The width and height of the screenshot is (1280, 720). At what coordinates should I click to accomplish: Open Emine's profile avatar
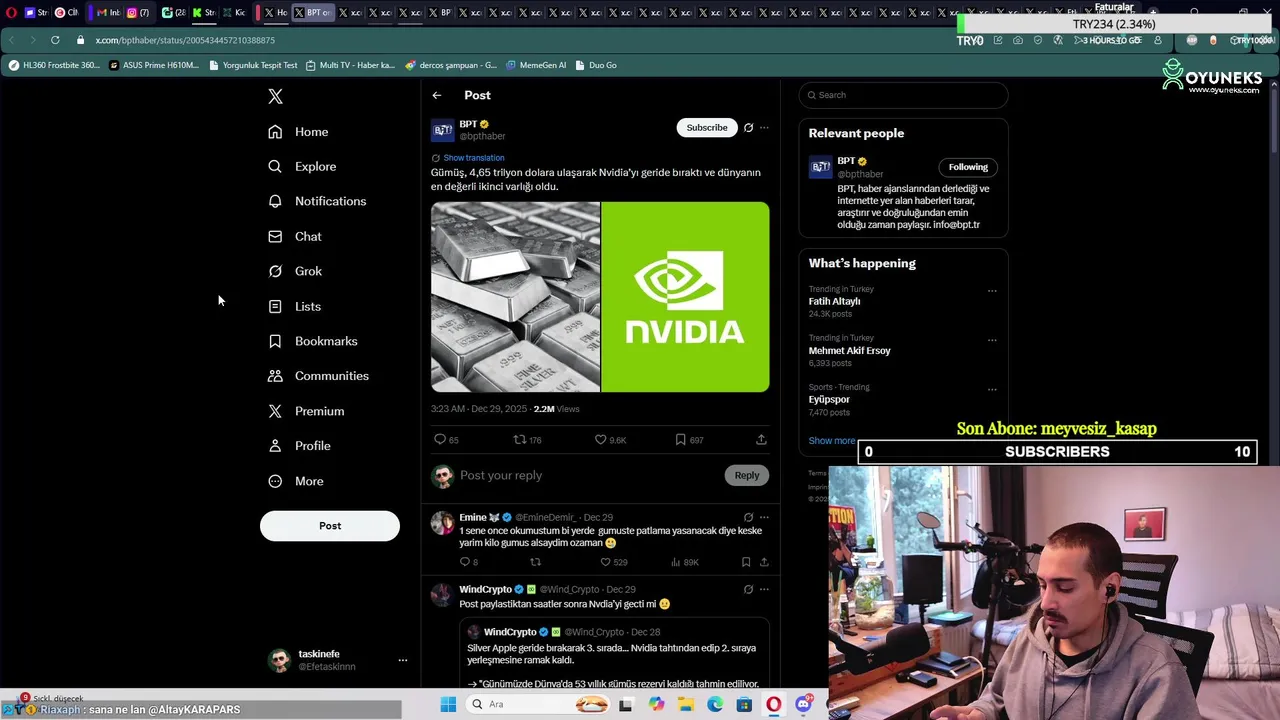[442, 523]
